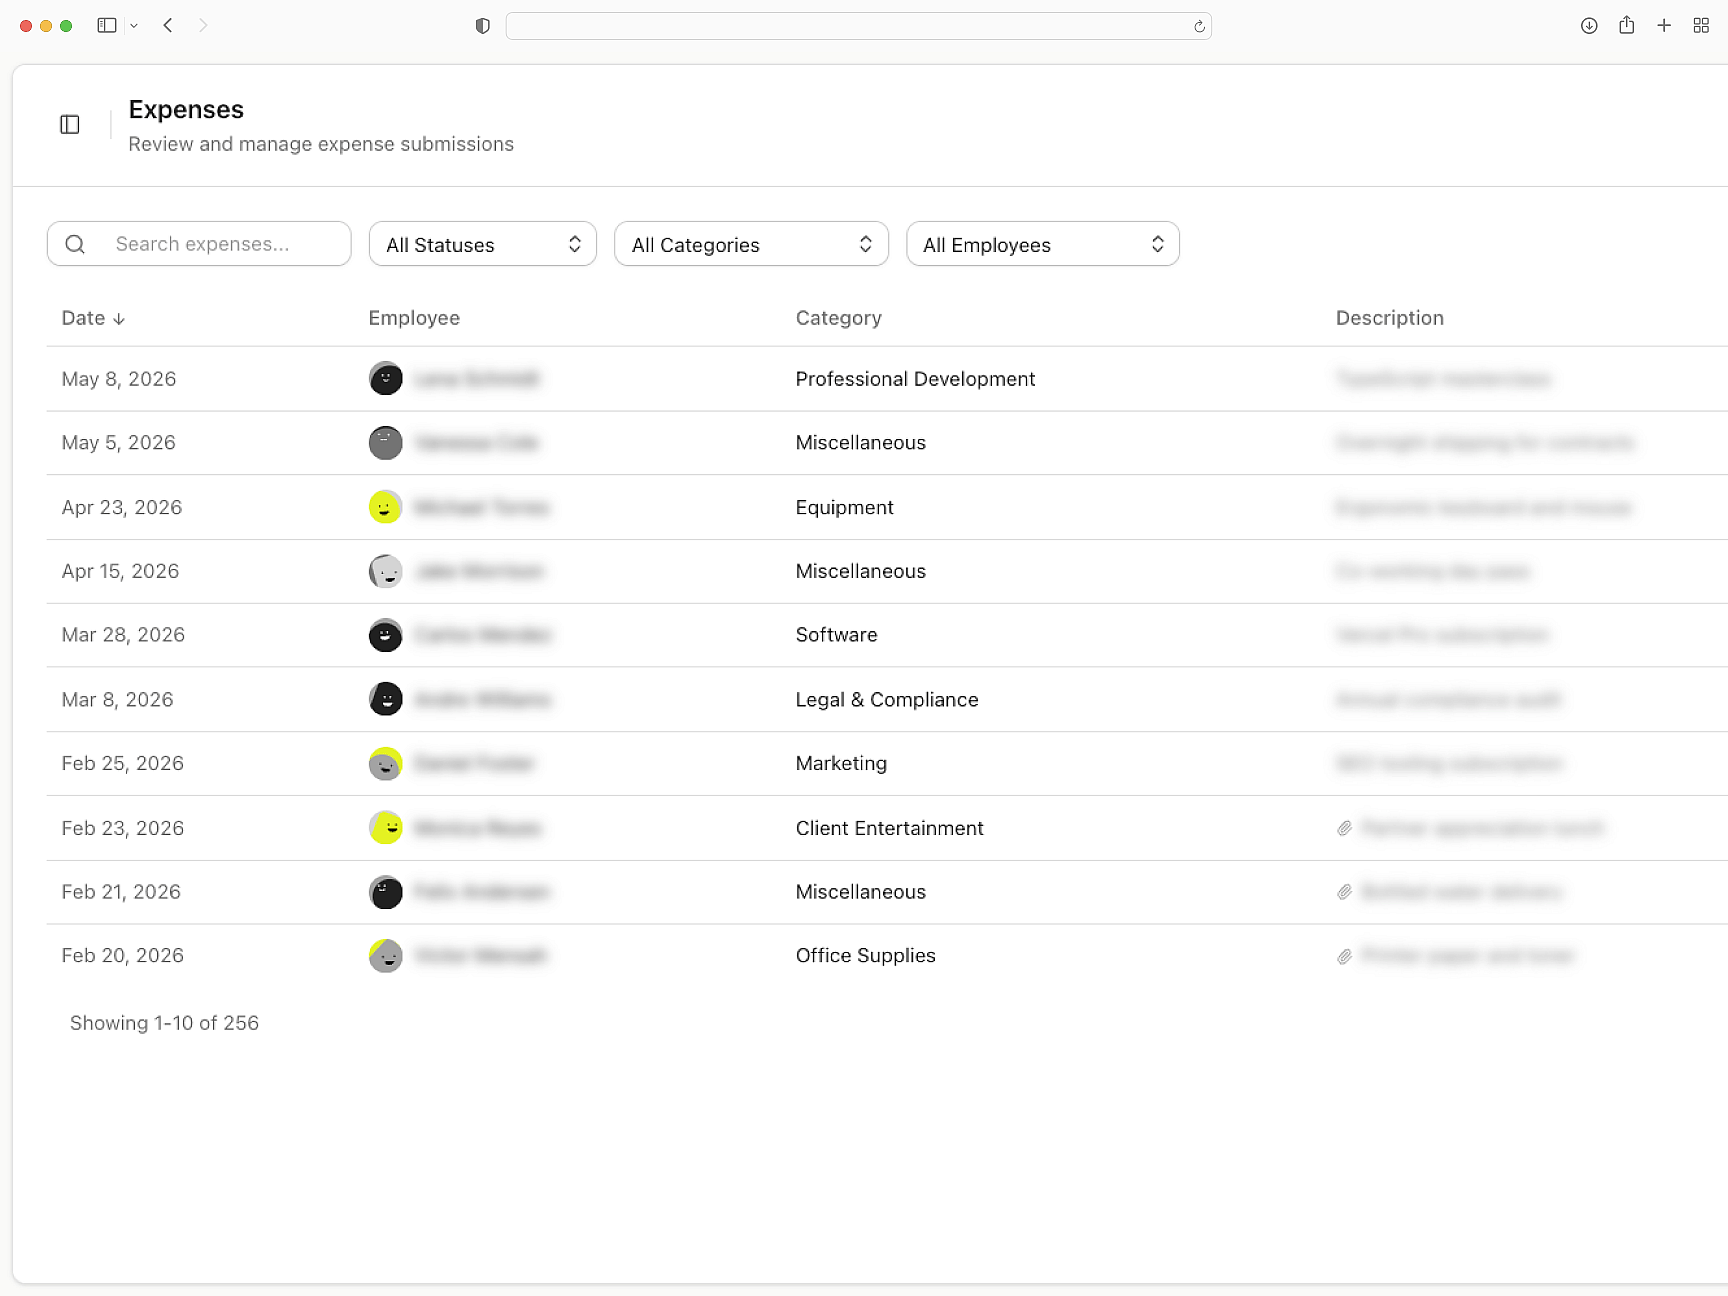Click the new tab plus icon
Screen dimensions: 1728x1296
tap(1664, 25)
